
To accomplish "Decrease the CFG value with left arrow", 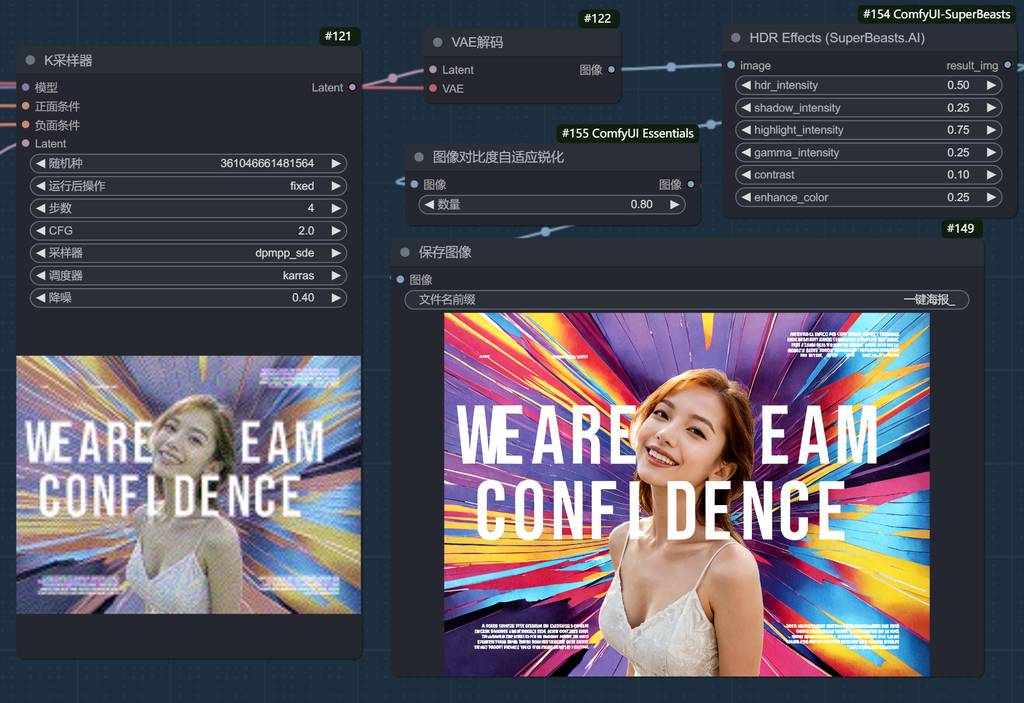I will [39, 231].
